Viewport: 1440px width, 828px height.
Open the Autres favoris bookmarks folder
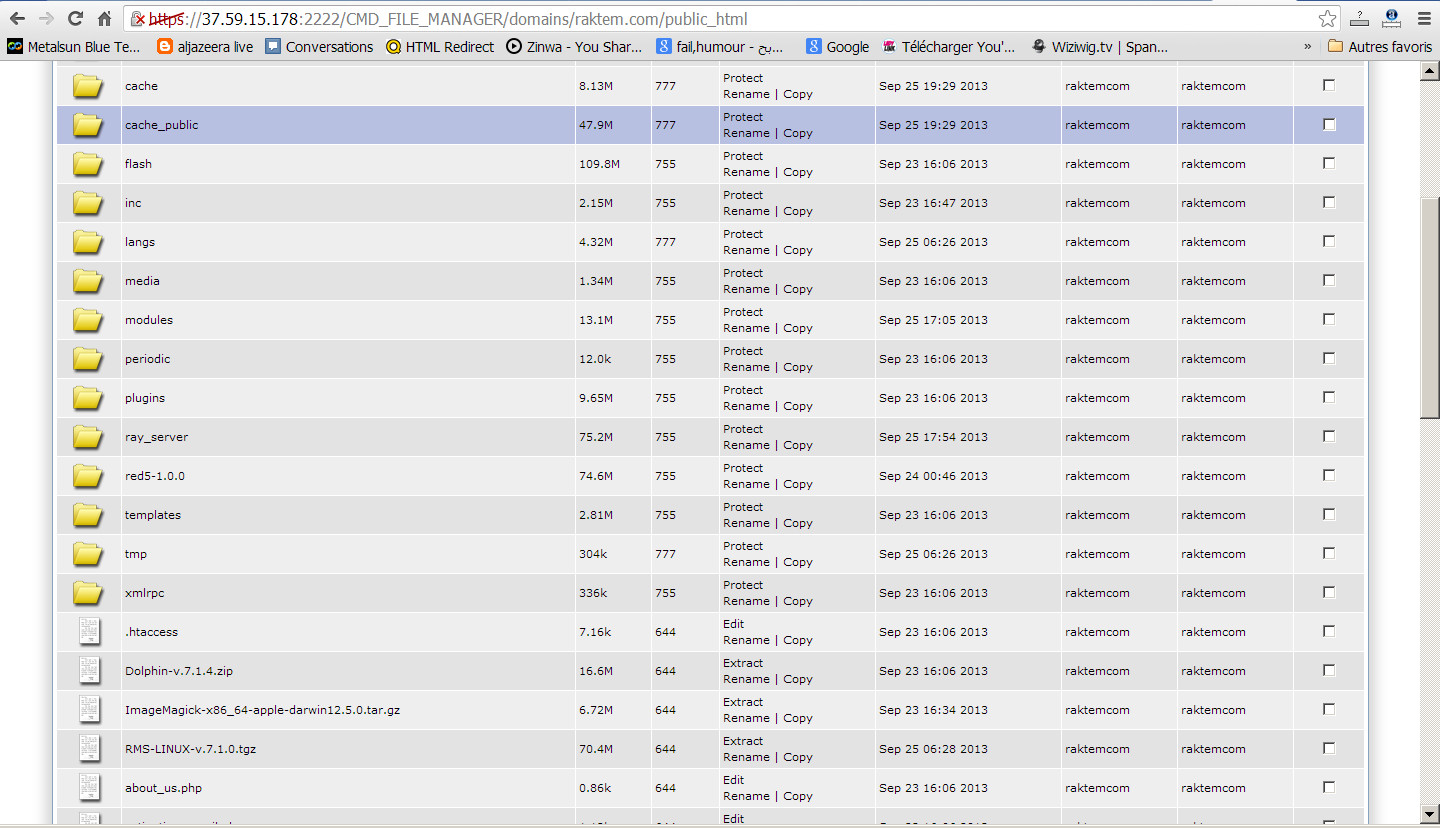pyautogui.click(x=1379, y=46)
